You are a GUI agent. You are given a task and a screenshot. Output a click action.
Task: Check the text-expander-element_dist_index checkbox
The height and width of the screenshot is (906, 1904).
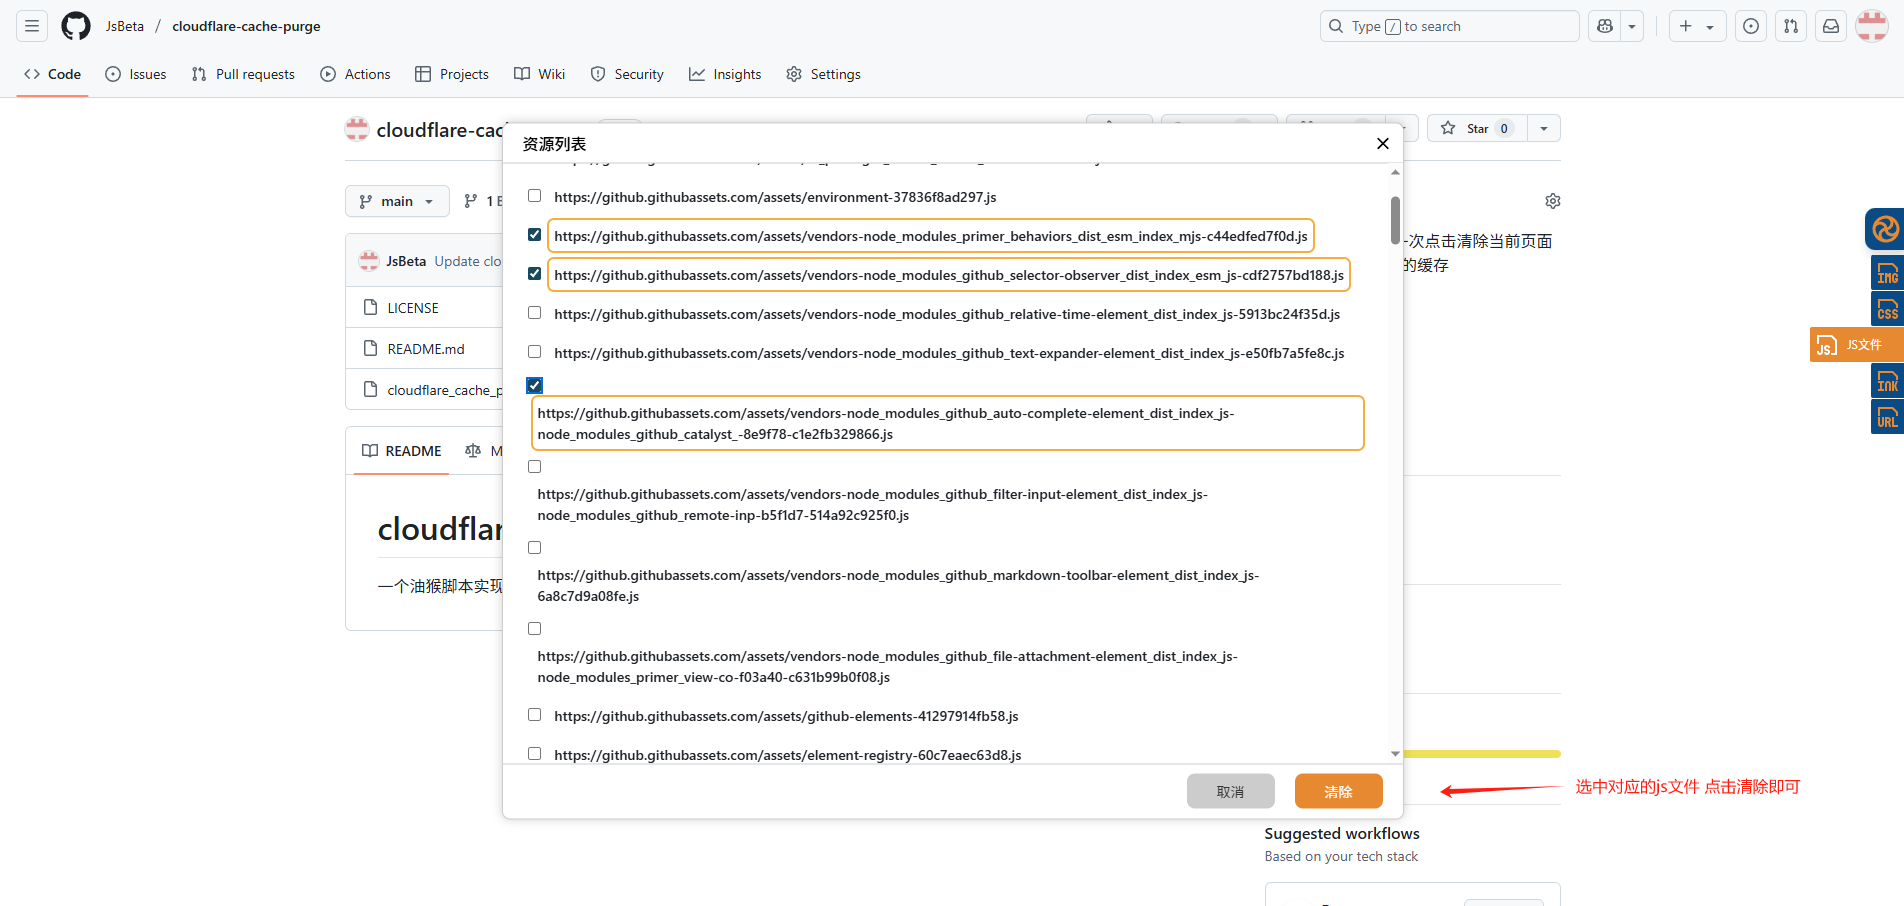(x=534, y=352)
